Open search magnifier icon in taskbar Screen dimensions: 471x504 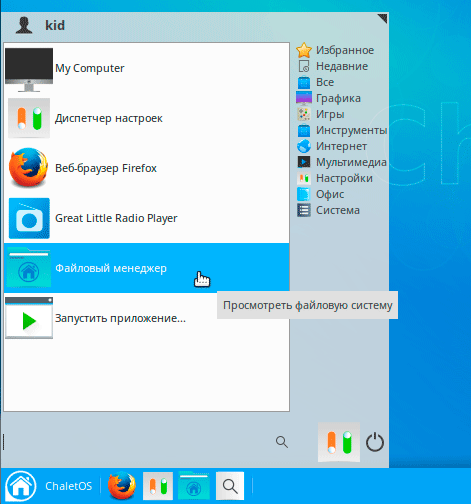(230, 486)
